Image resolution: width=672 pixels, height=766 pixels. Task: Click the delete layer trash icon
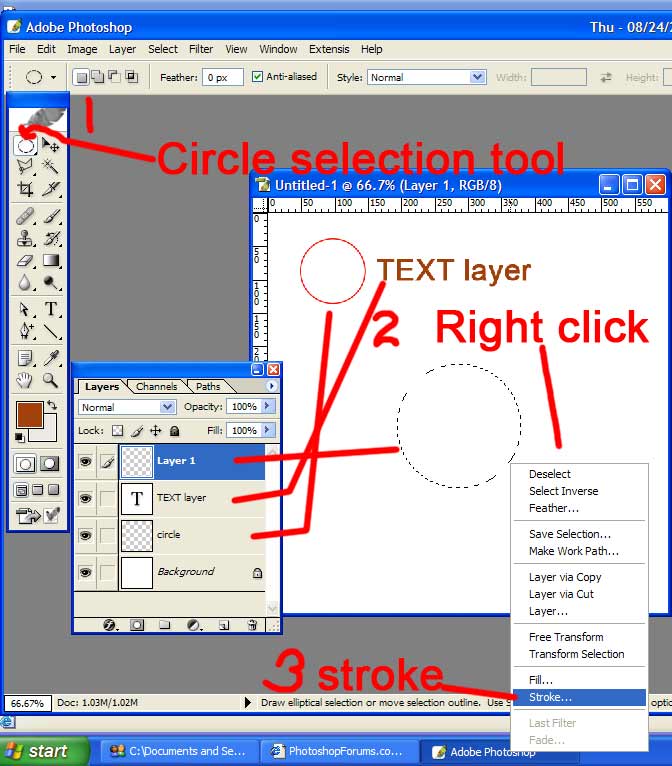click(252, 625)
